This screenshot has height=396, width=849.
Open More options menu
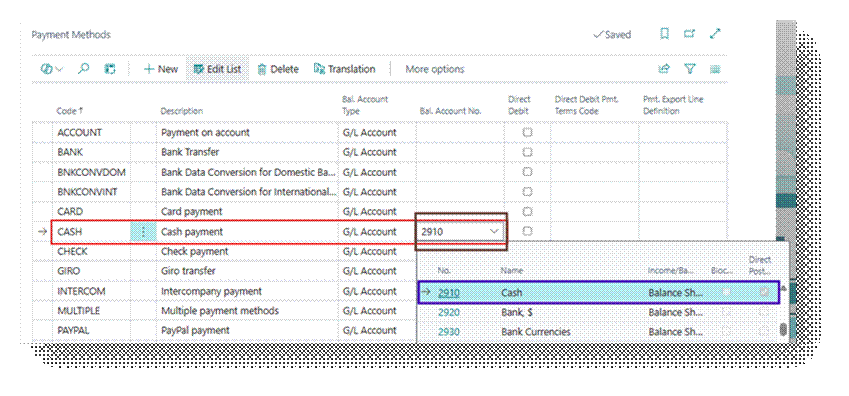point(435,69)
